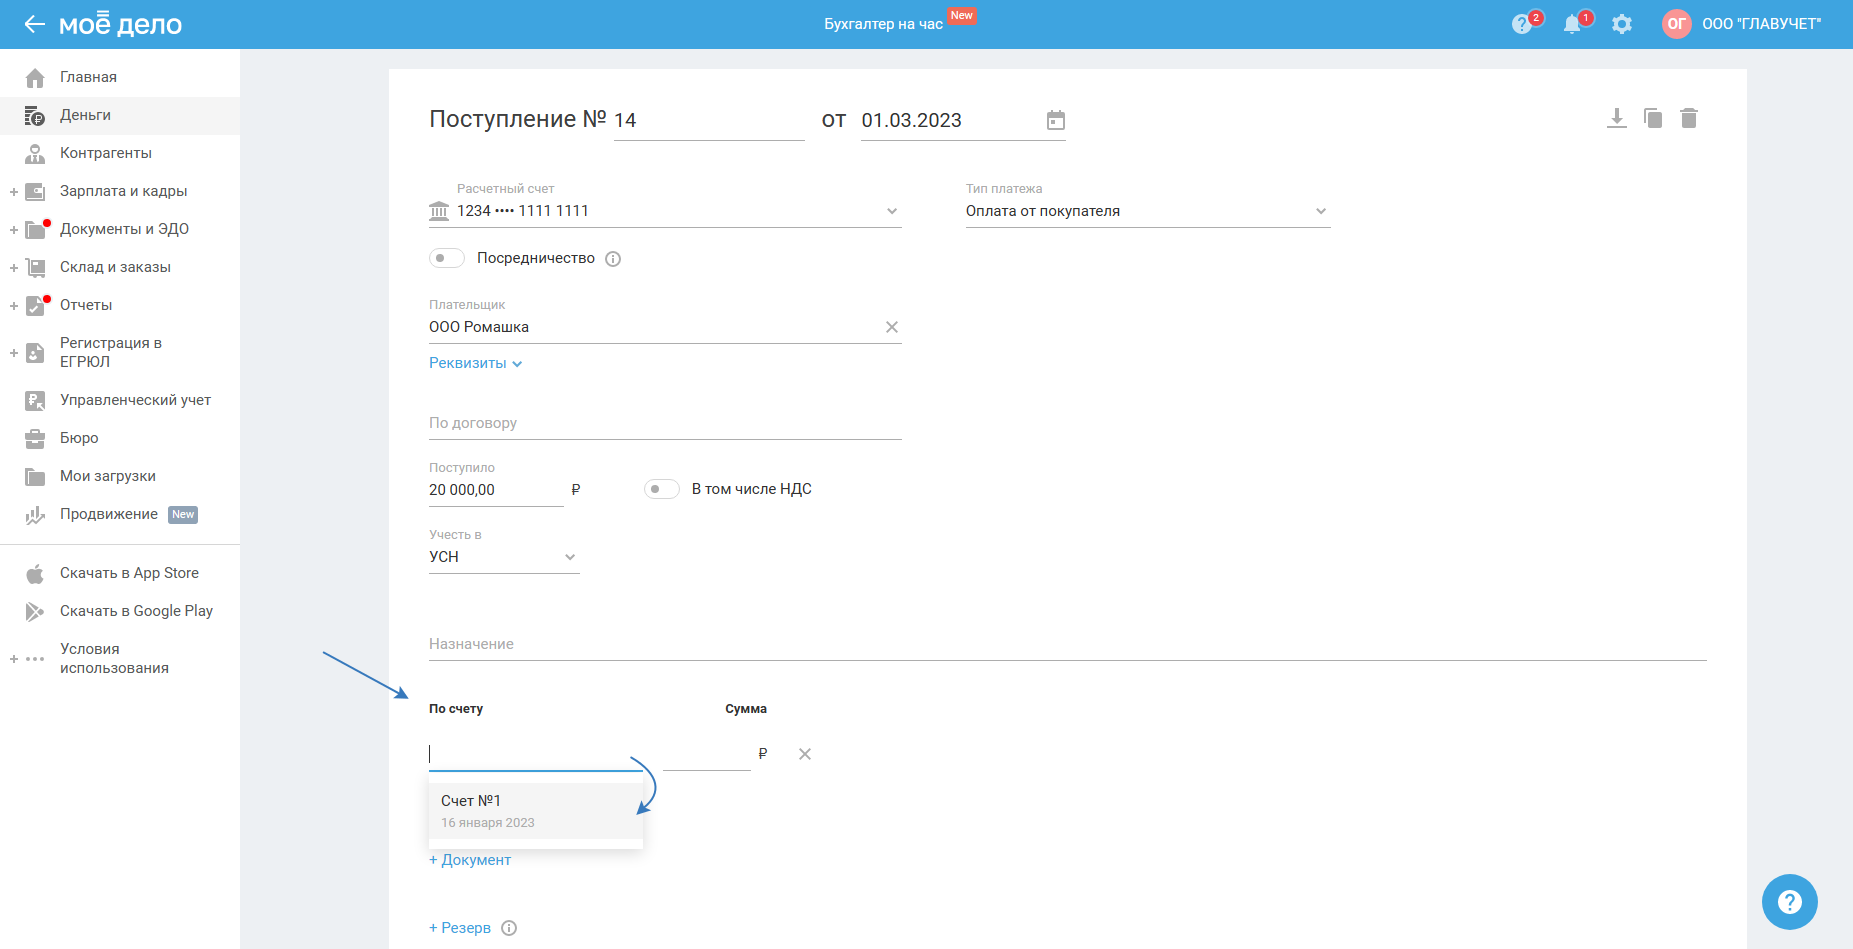Go to Главная in sidebar
Screen dimensions: 1853x949
[x=88, y=77]
